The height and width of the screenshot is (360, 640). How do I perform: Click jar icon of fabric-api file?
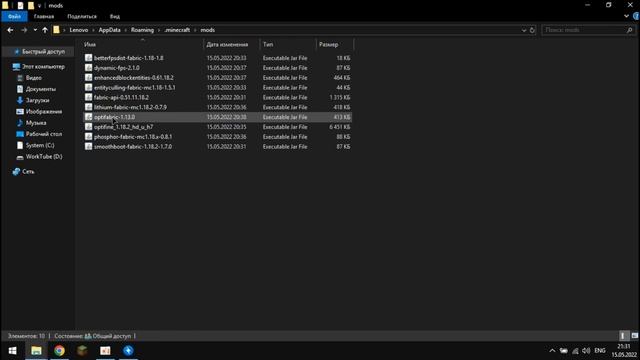[88, 97]
